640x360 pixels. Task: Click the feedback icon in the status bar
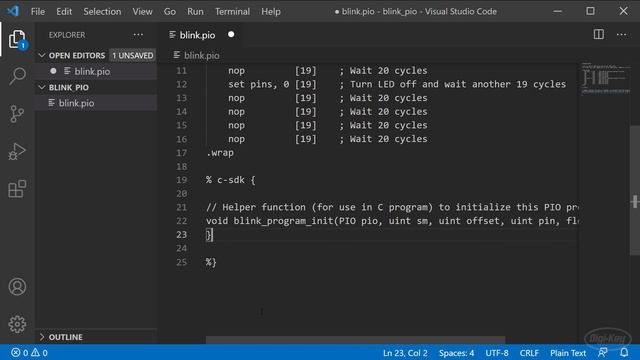coord(602,353)
